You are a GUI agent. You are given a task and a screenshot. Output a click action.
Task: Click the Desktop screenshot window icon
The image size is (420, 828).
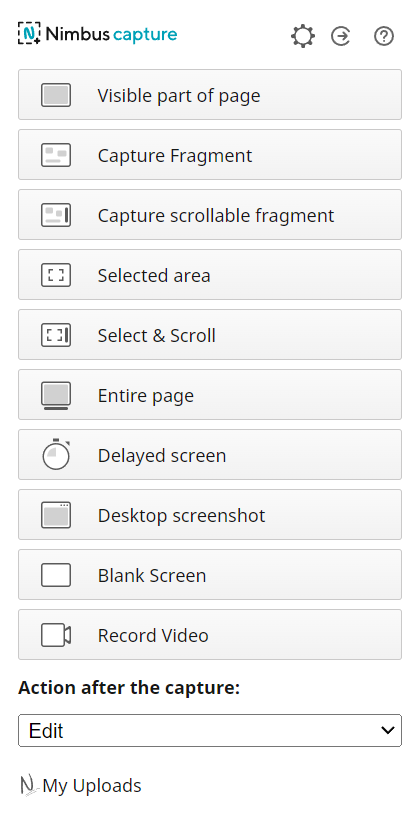(x=56, y=515)
